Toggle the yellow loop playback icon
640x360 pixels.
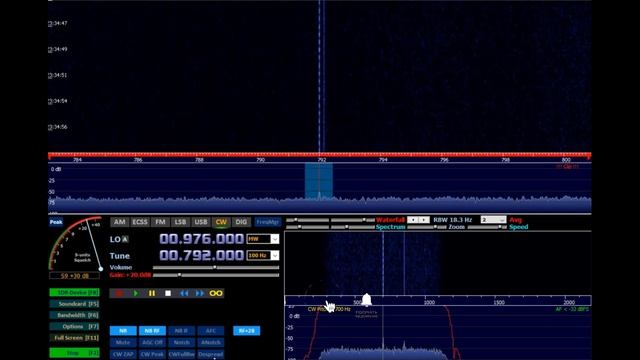click(x=216, y=293)
